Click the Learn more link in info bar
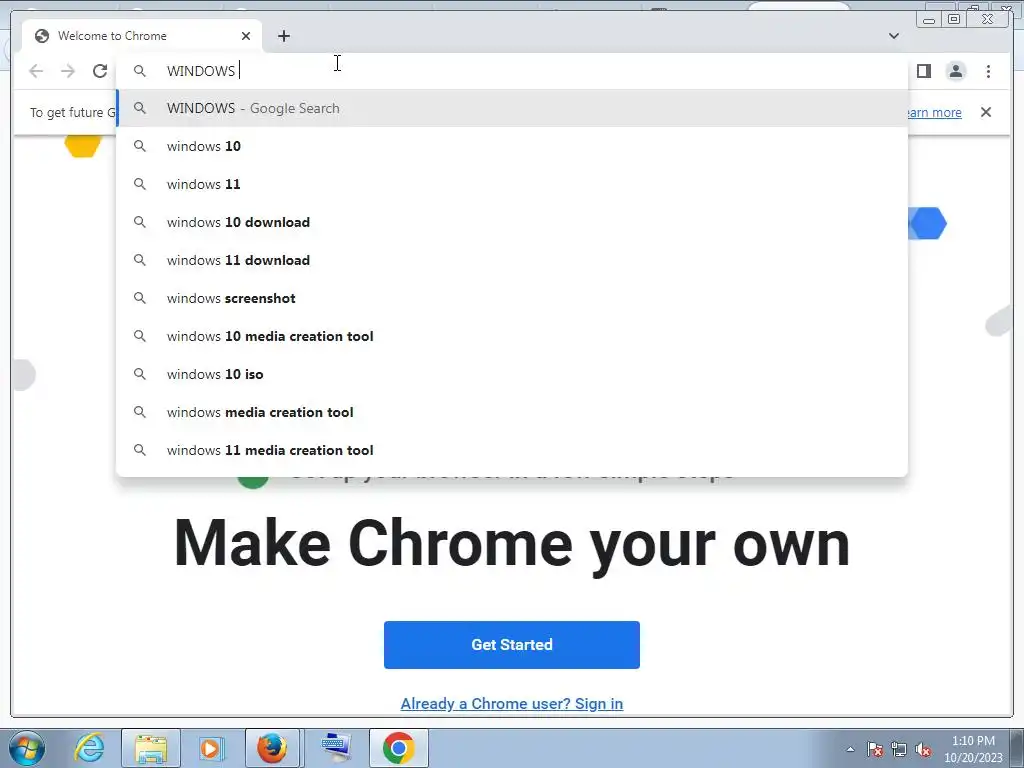This screenshot has width=1024, height=768. click(x=935, y=112)
